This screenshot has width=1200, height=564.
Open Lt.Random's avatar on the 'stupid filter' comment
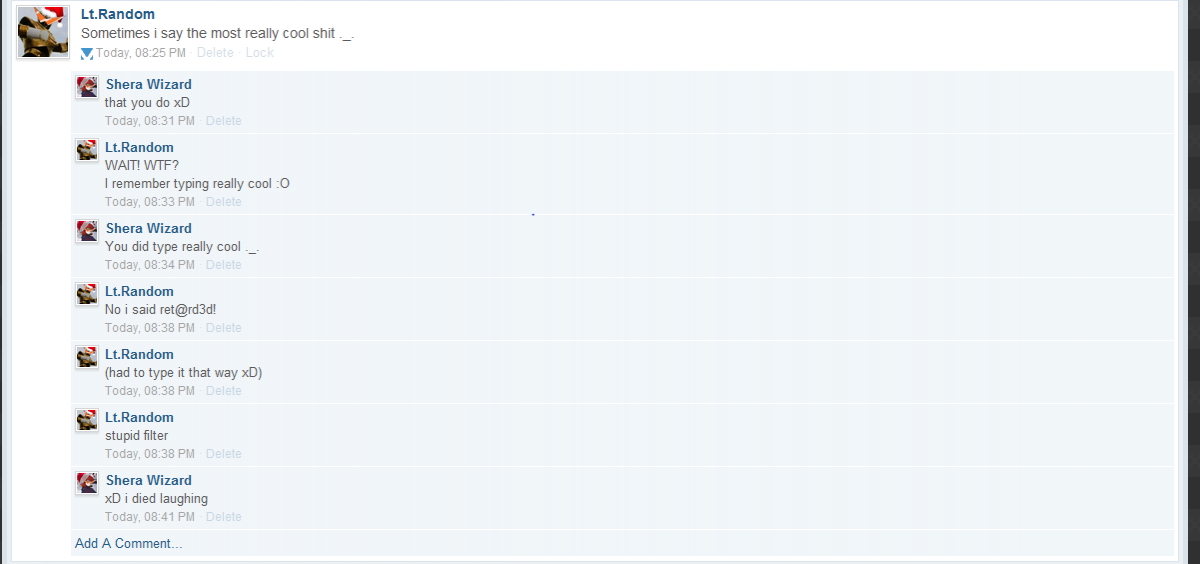point(87,420)
